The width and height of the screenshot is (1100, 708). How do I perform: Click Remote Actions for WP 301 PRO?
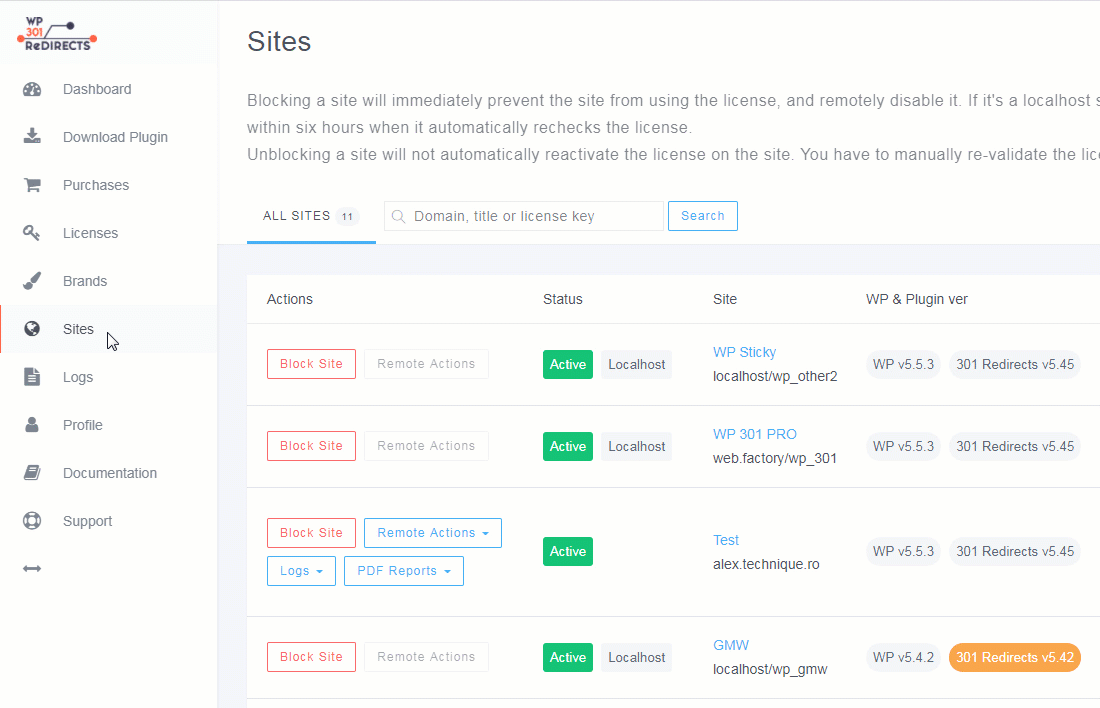click(427, 446)
